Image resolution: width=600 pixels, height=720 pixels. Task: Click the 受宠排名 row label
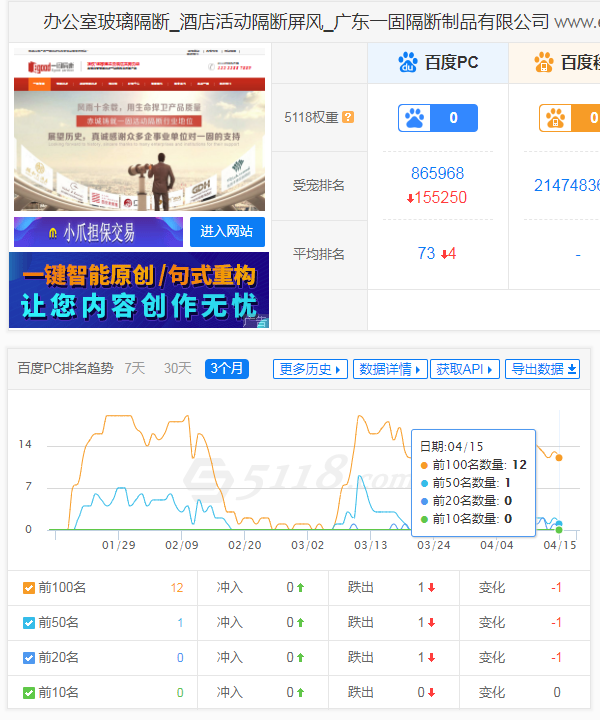(x=319, y=186)
